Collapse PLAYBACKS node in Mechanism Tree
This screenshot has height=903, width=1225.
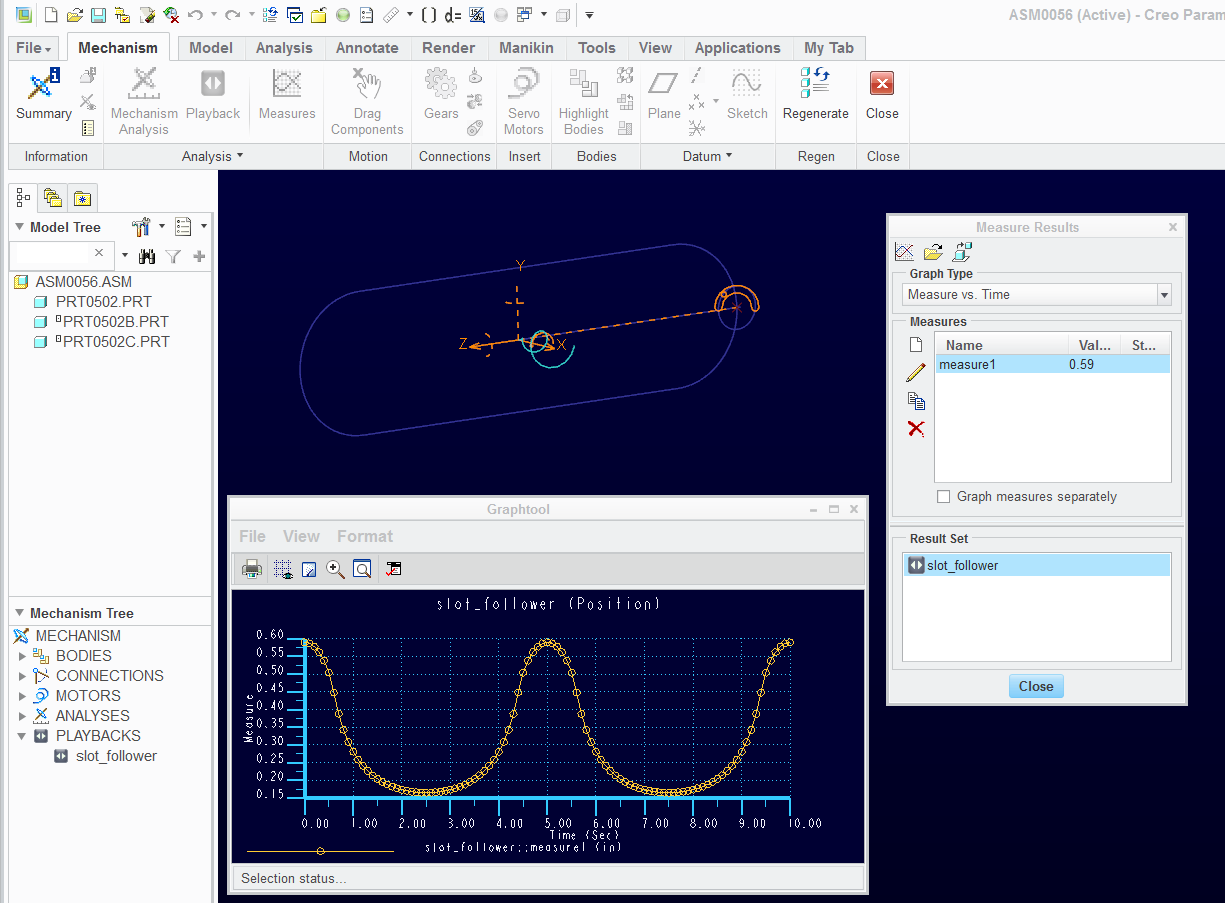click(x=23, y=736)
